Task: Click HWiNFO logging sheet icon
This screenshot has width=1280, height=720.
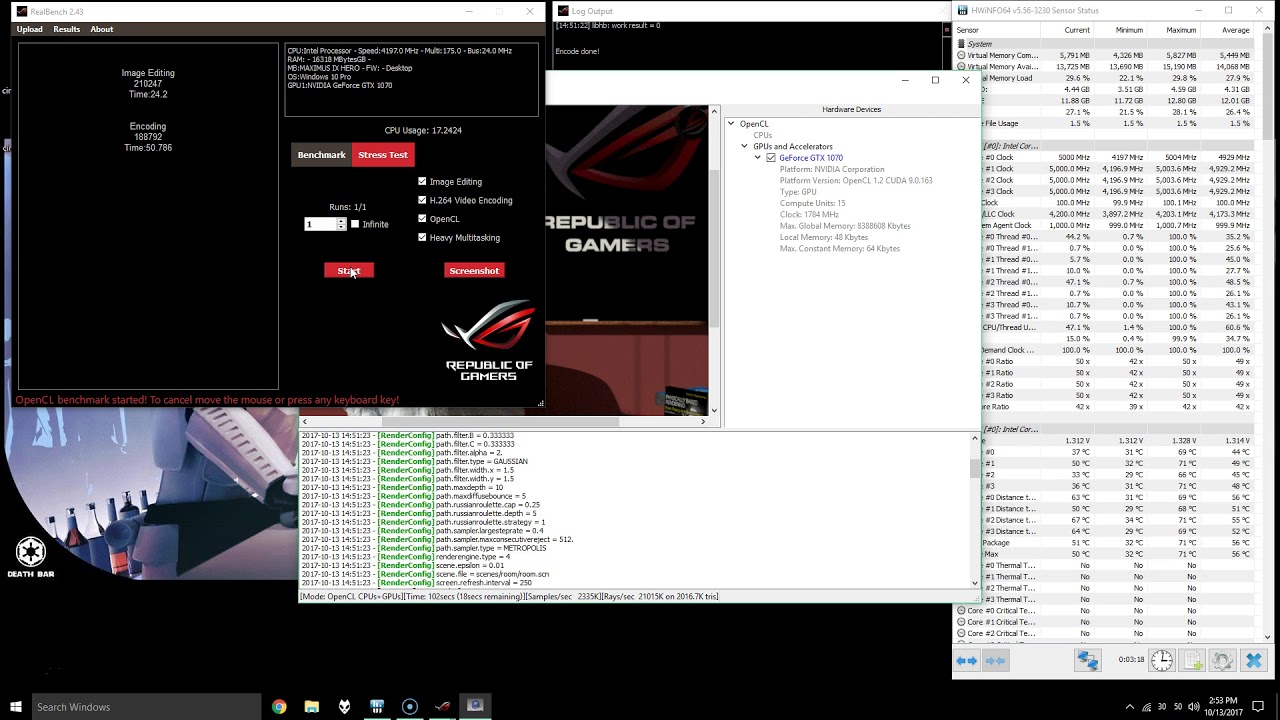Action: click(x=1192, y=661)
